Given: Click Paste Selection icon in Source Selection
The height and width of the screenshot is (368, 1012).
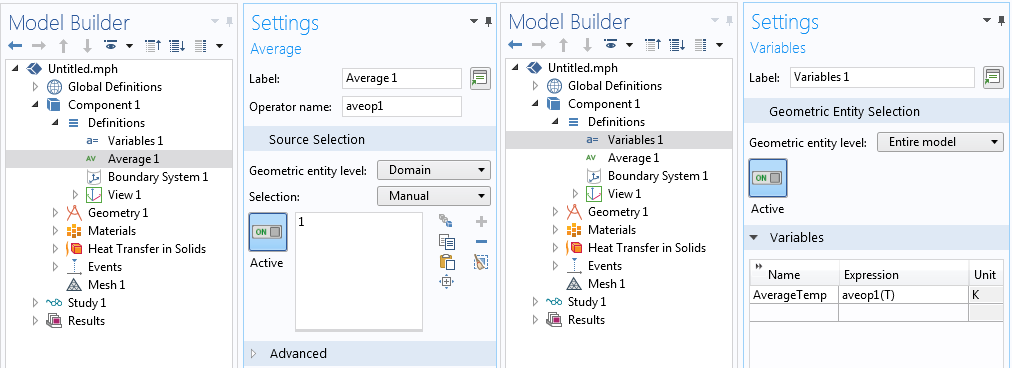Looking at the screenshot, I should point(447,262).
